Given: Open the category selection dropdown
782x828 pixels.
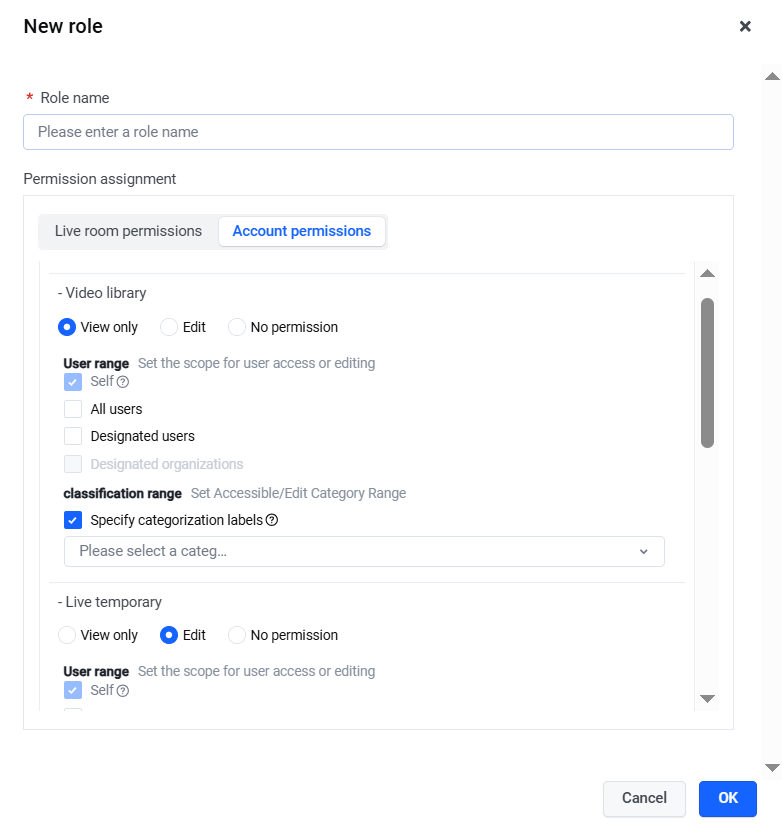Looking at the screenshot, I should pos(364,551).
